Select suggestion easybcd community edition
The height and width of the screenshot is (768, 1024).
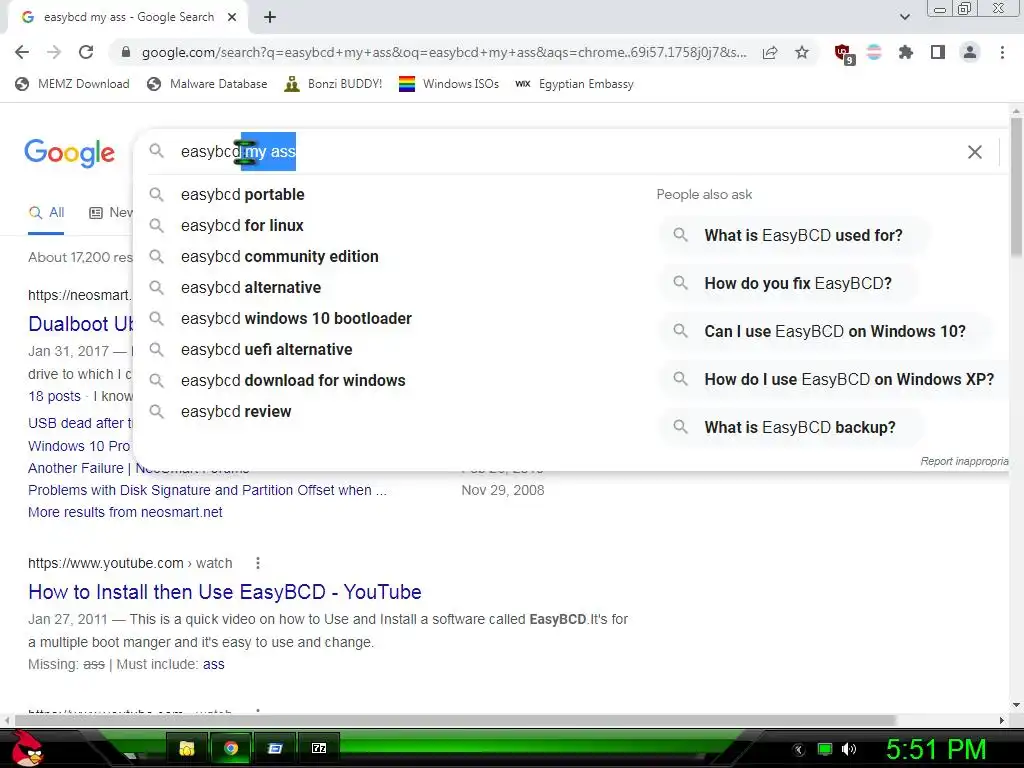[280, 257]
